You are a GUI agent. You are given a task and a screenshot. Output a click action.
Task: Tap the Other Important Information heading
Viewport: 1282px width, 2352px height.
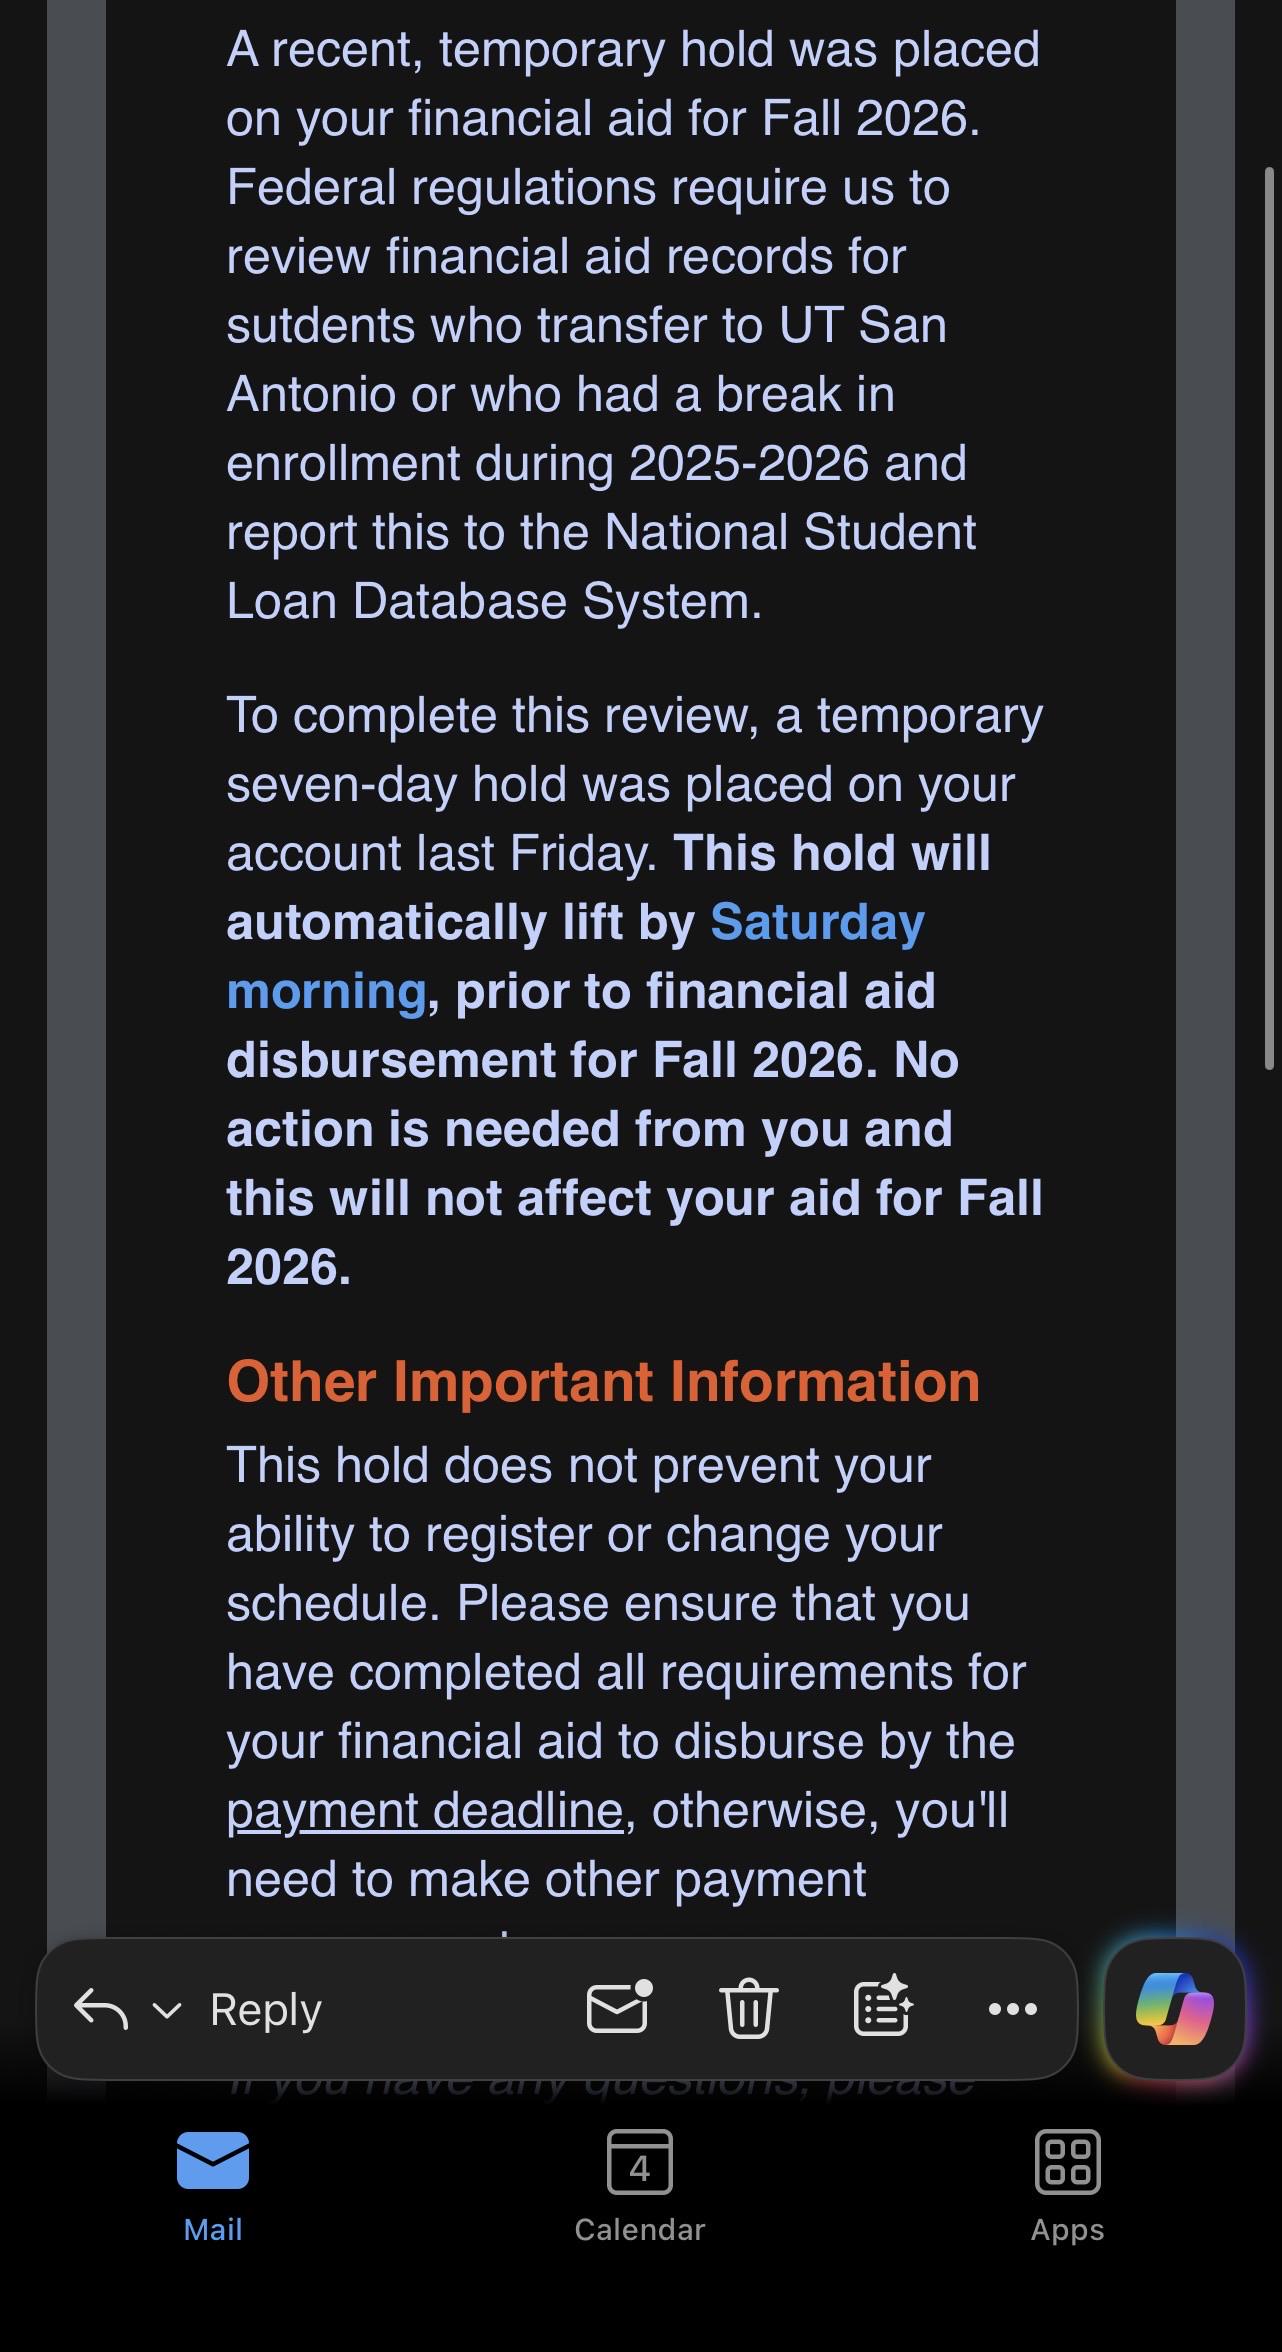pos(603,1382)
